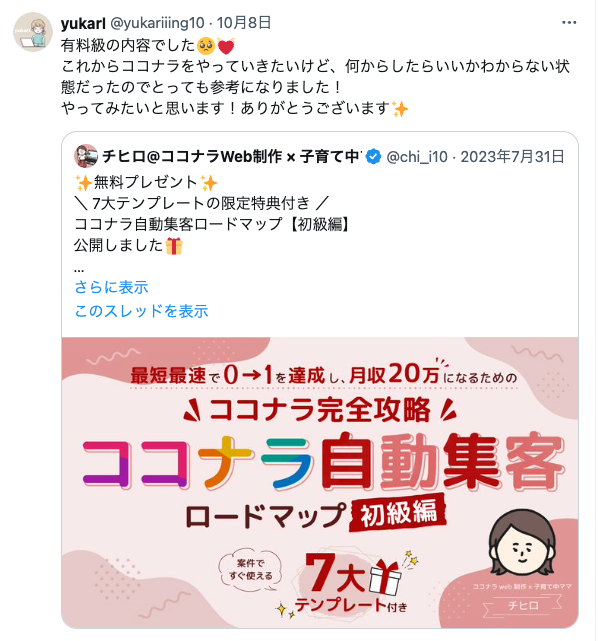Viewport: 598px width, 641px height.
Task: Open the ココナラ自動集客 roadmap banner image
Action: click(x=320, y=482)
